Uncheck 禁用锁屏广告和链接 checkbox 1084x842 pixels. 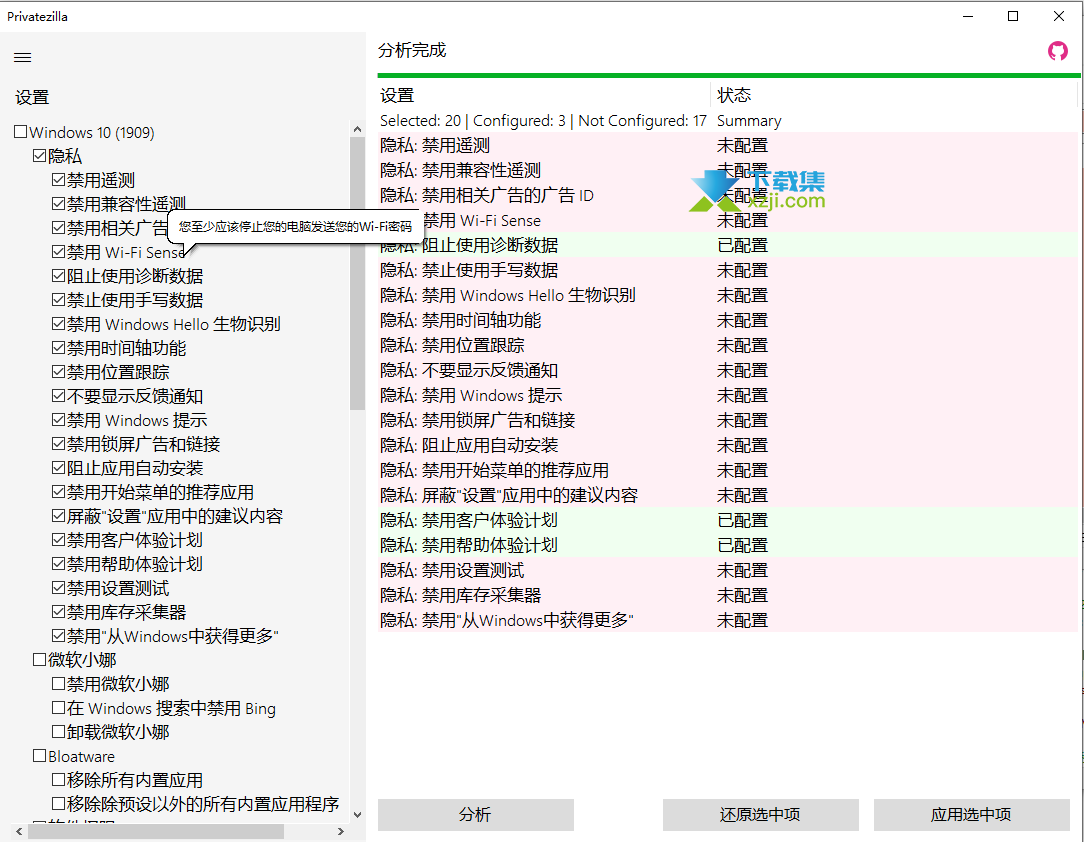point(59,444)
